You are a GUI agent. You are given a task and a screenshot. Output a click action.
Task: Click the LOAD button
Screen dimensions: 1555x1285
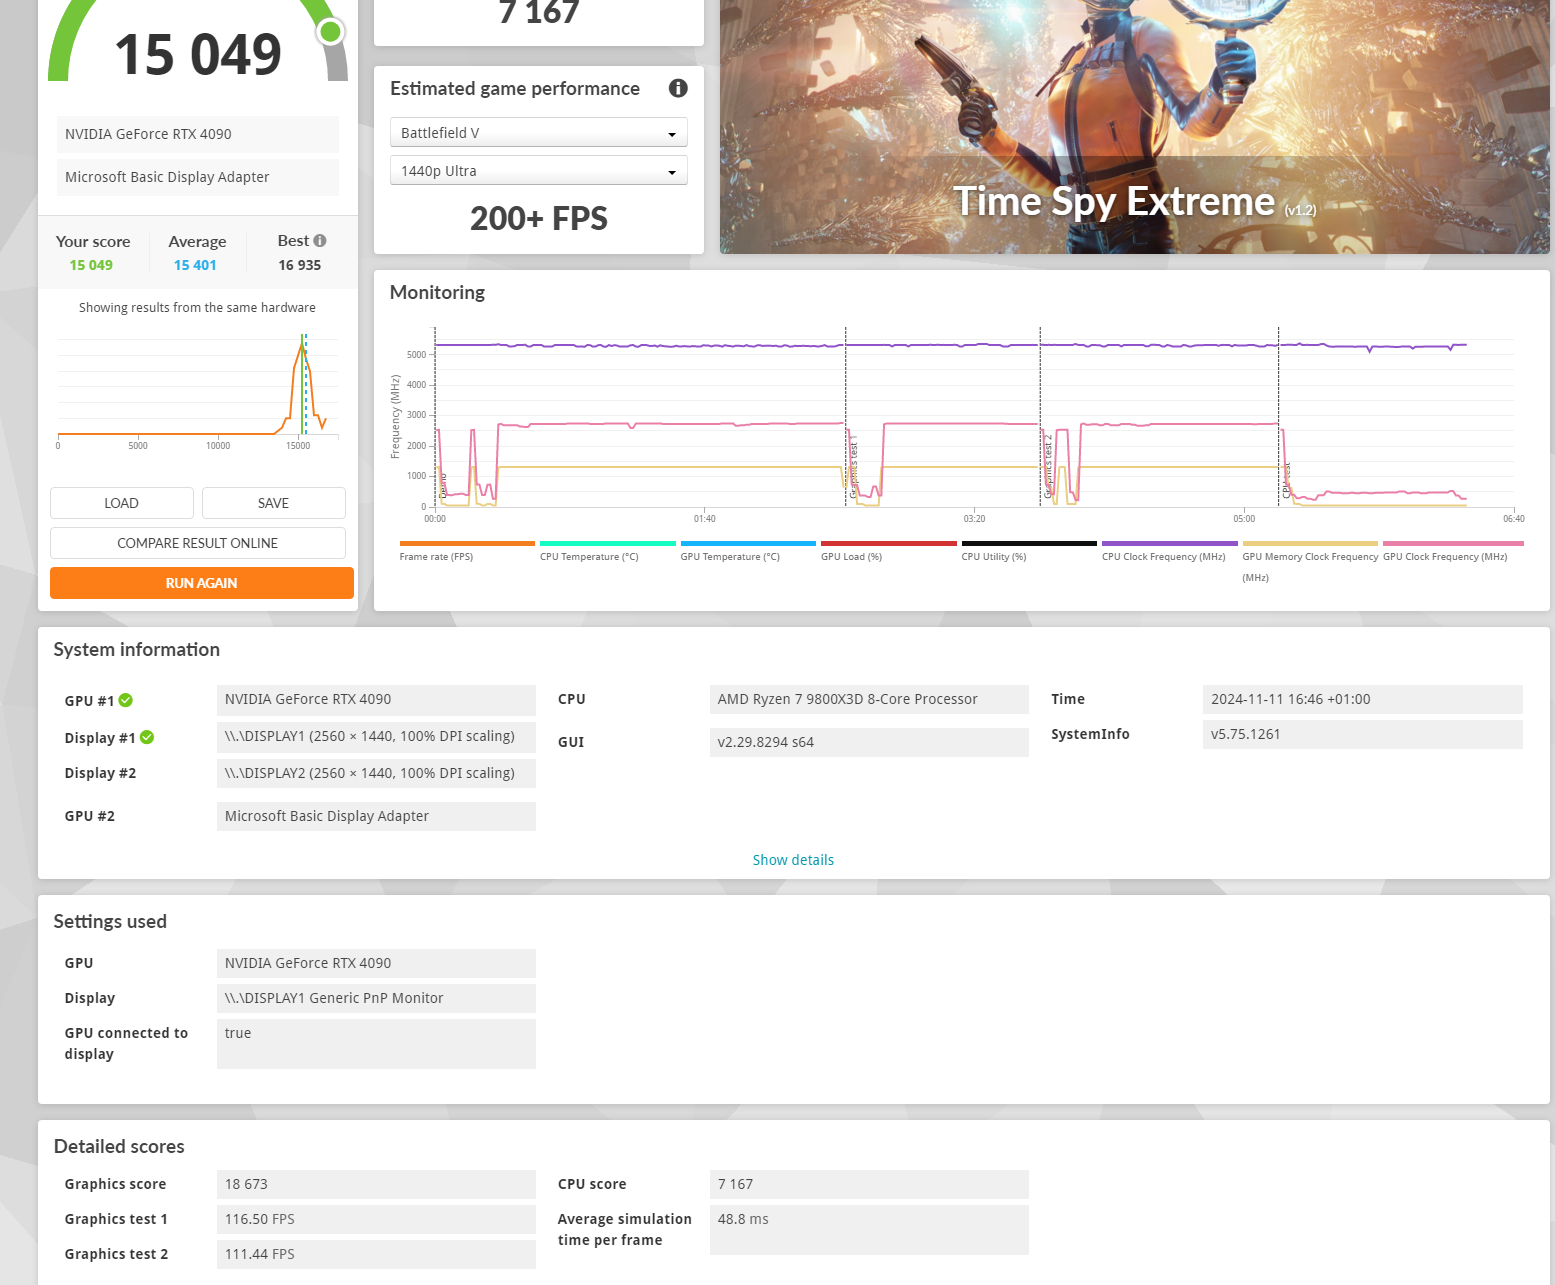coord(122,503)
